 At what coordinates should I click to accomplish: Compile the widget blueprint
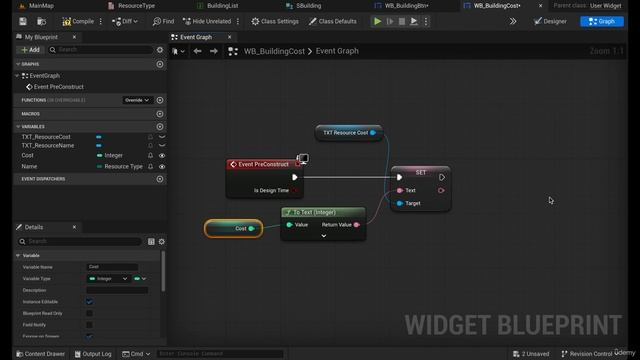coord(78,21)
